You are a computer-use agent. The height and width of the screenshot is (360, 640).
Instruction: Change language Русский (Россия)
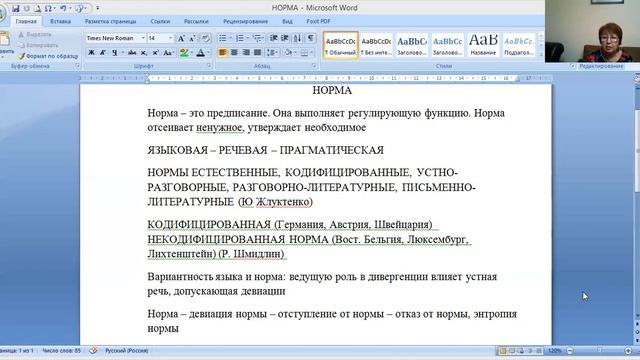click(127, 351)
